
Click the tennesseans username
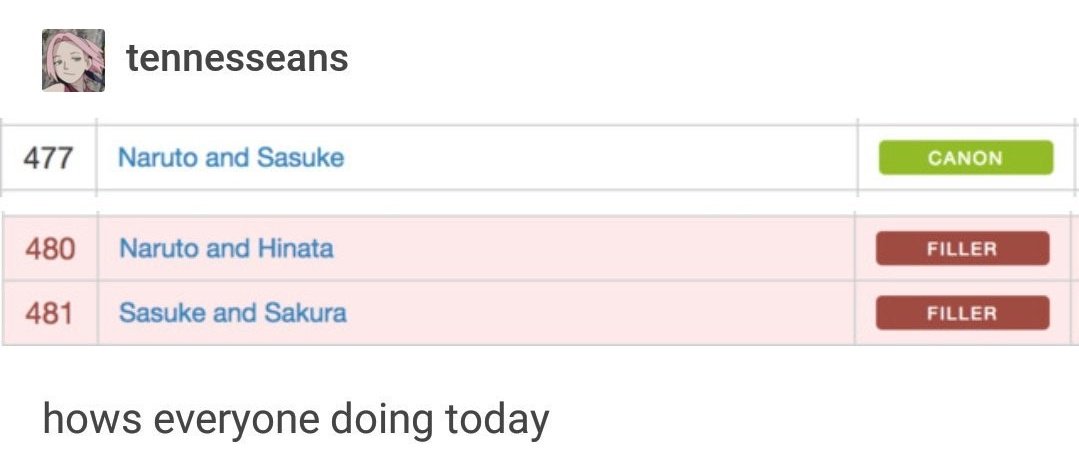click(x=237, y=58)
